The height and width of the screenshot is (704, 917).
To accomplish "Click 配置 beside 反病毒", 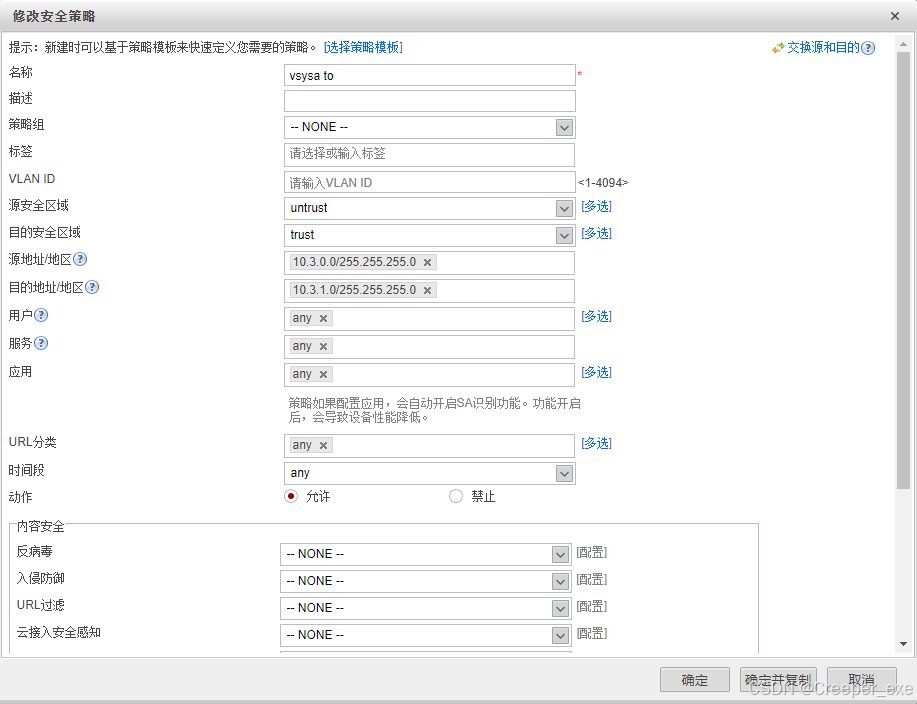I will [592, 553].
